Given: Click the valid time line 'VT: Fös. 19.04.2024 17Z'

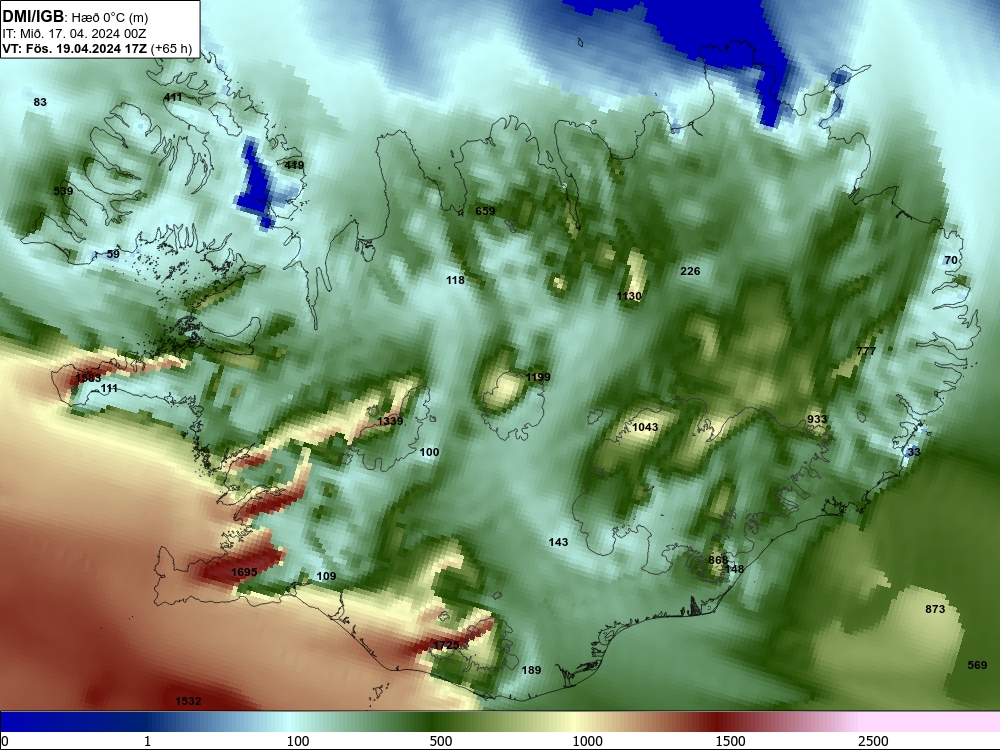Looking at the screenshot, I should tap(74, 49).
